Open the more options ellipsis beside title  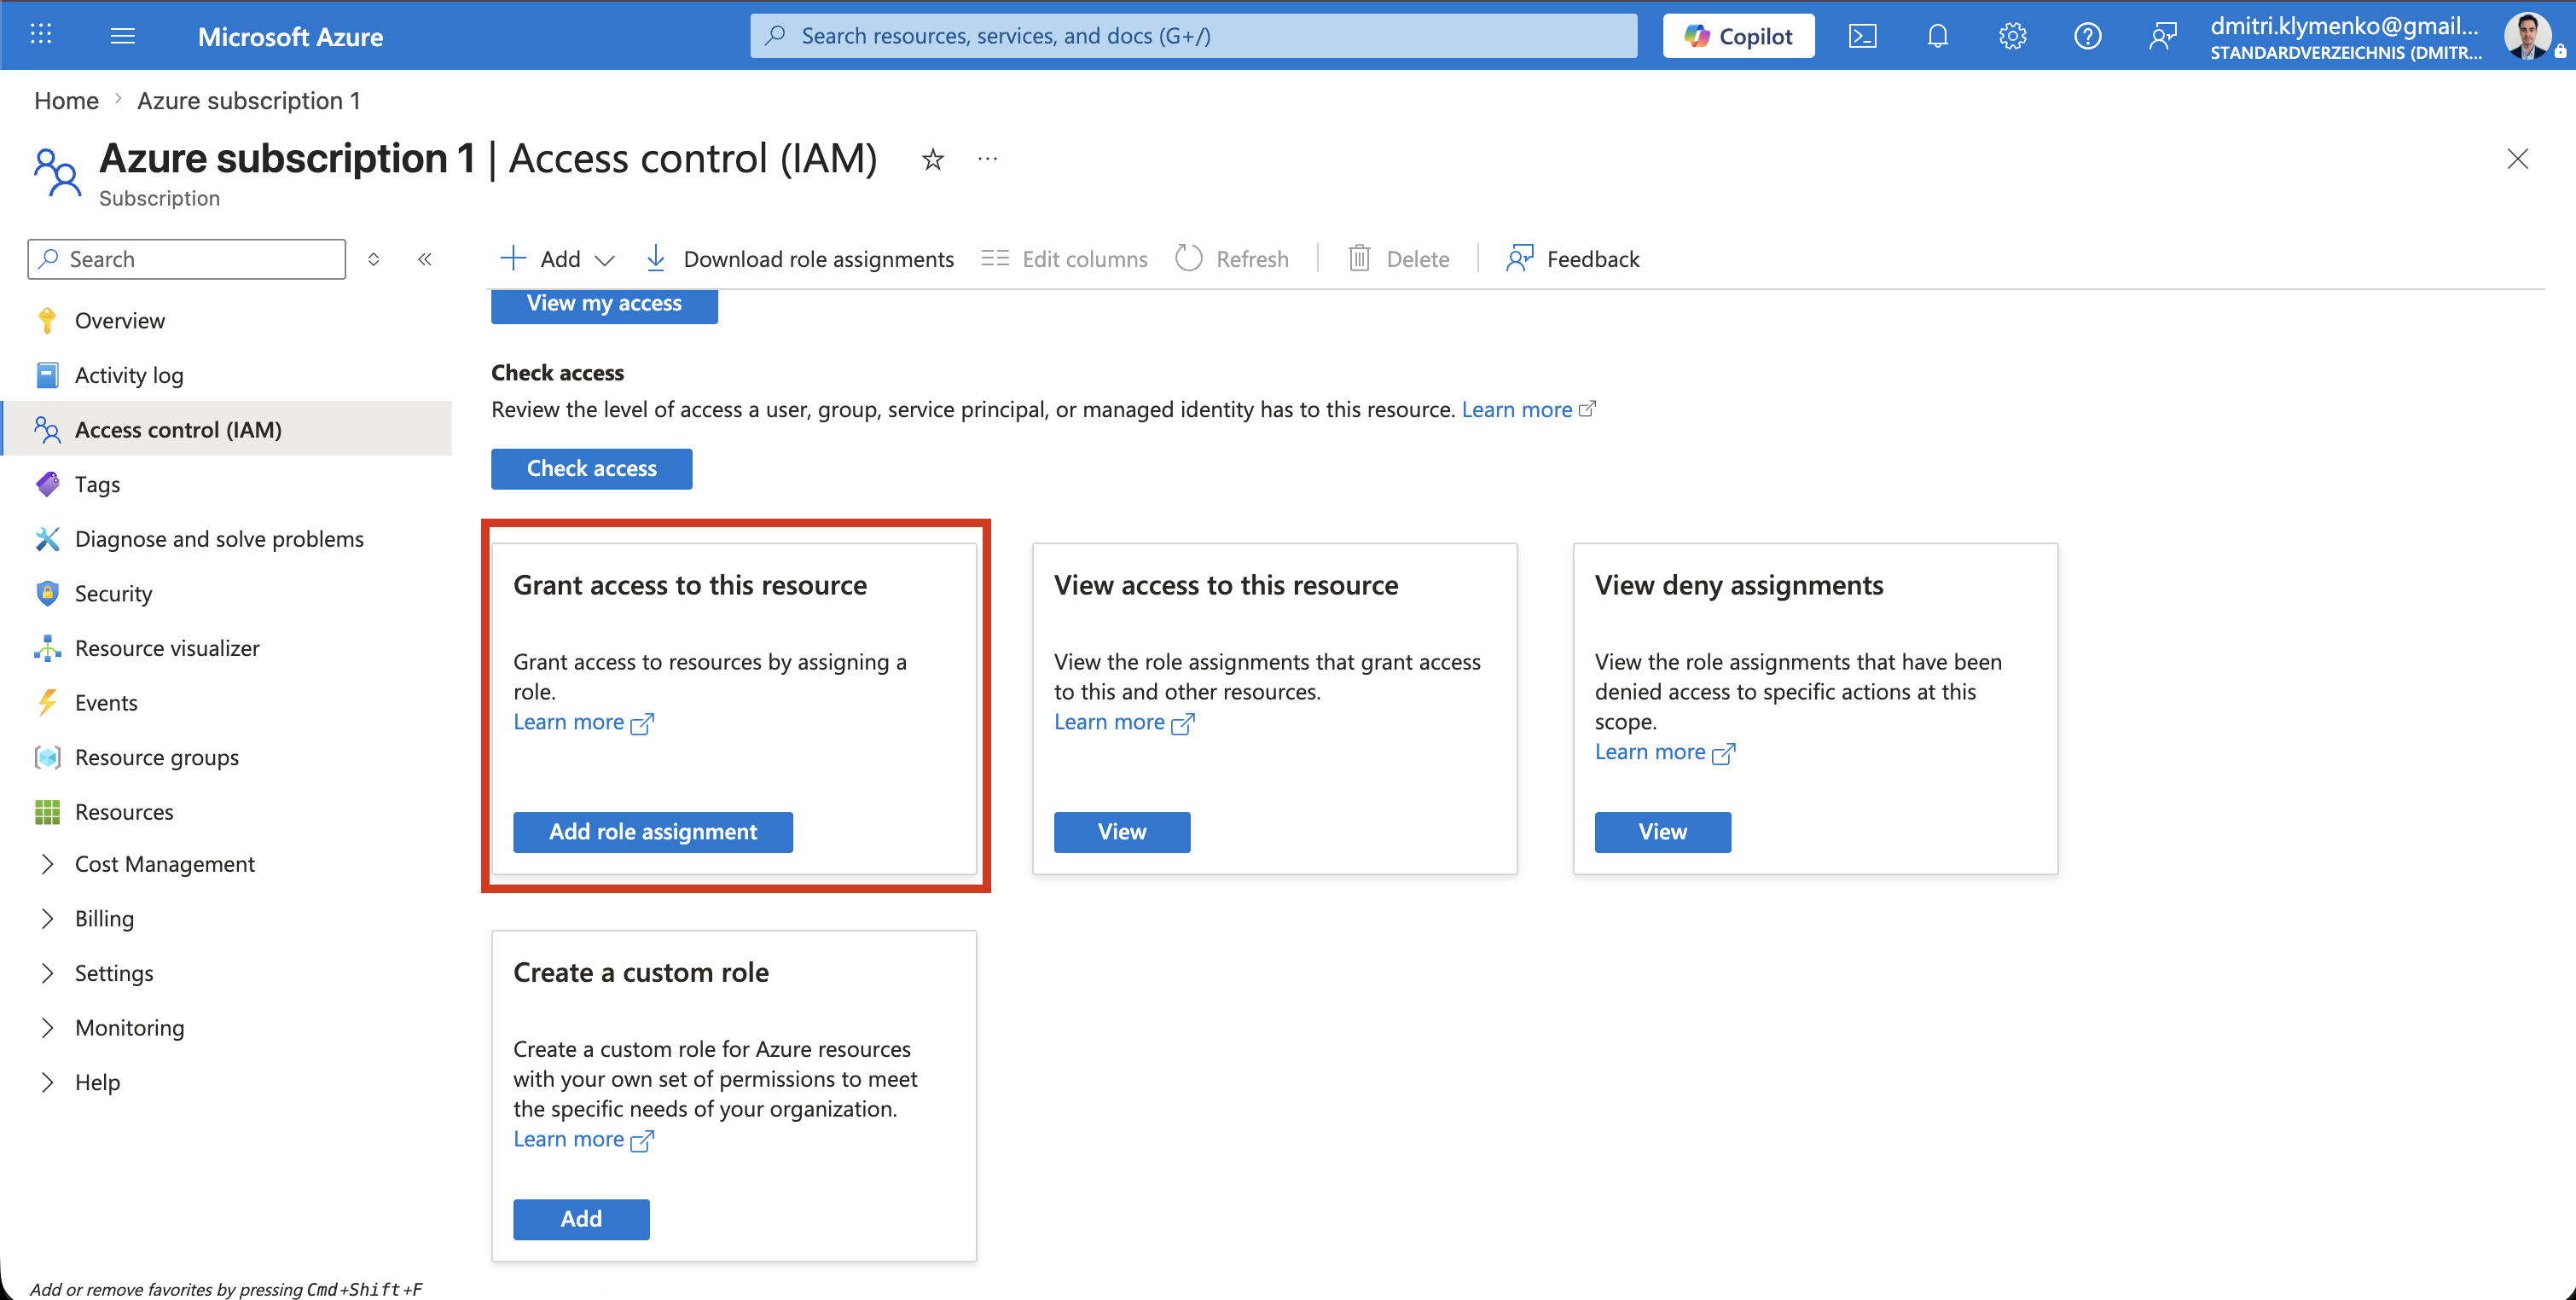click(x=987, y=159)
